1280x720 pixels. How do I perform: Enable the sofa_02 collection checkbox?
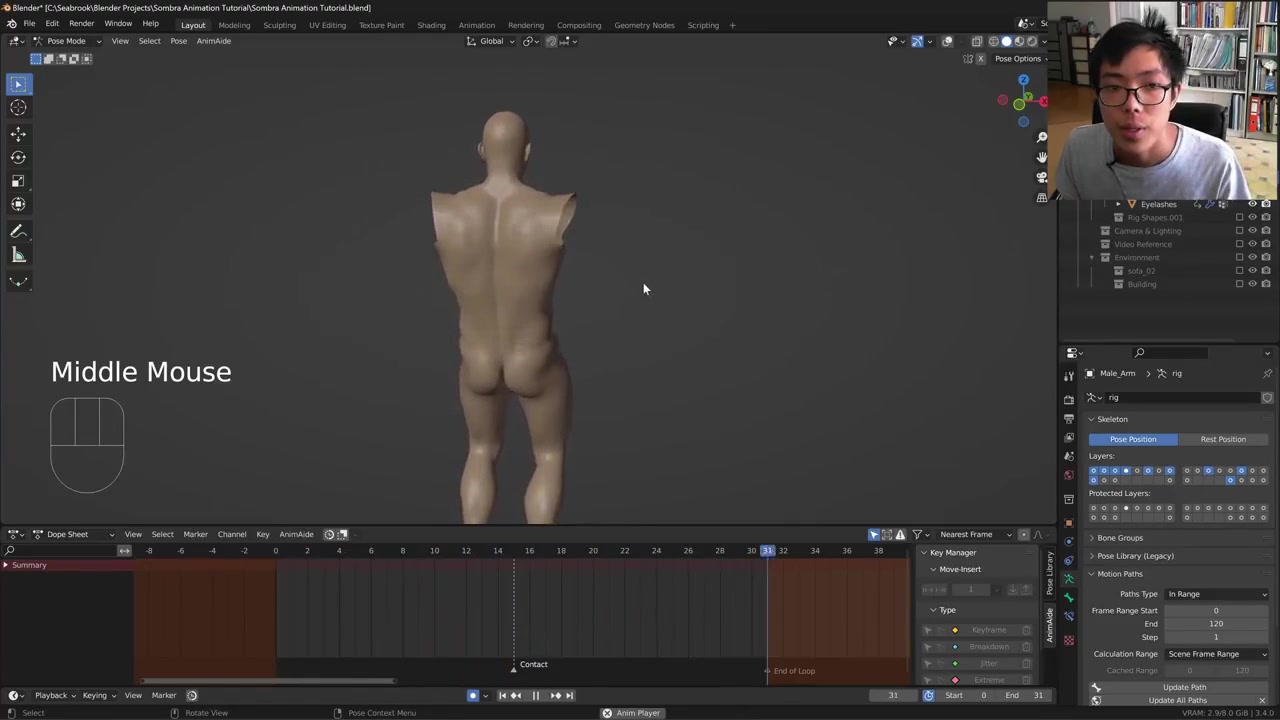1239,271
